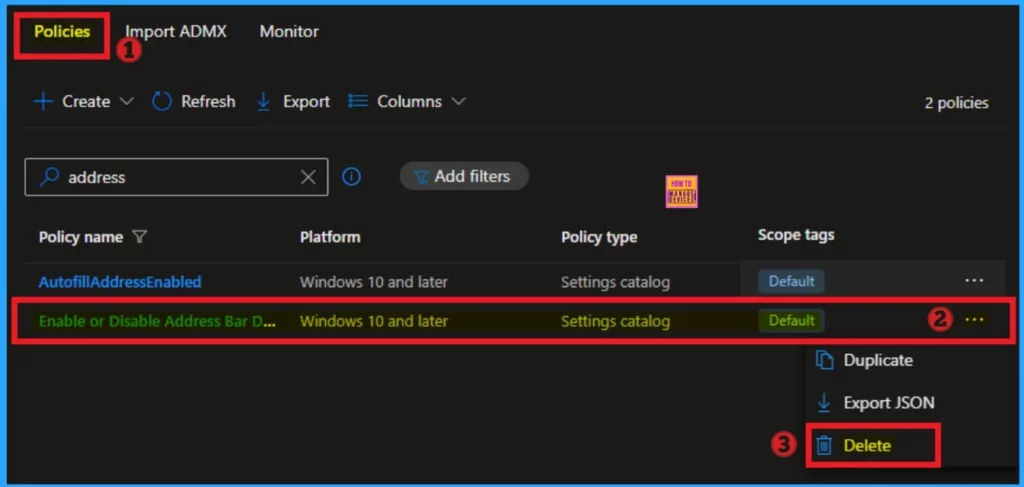The image size is (1024, 487).
Task: Click the filter funnel icon in Add filters
Action: coord(421,177)
